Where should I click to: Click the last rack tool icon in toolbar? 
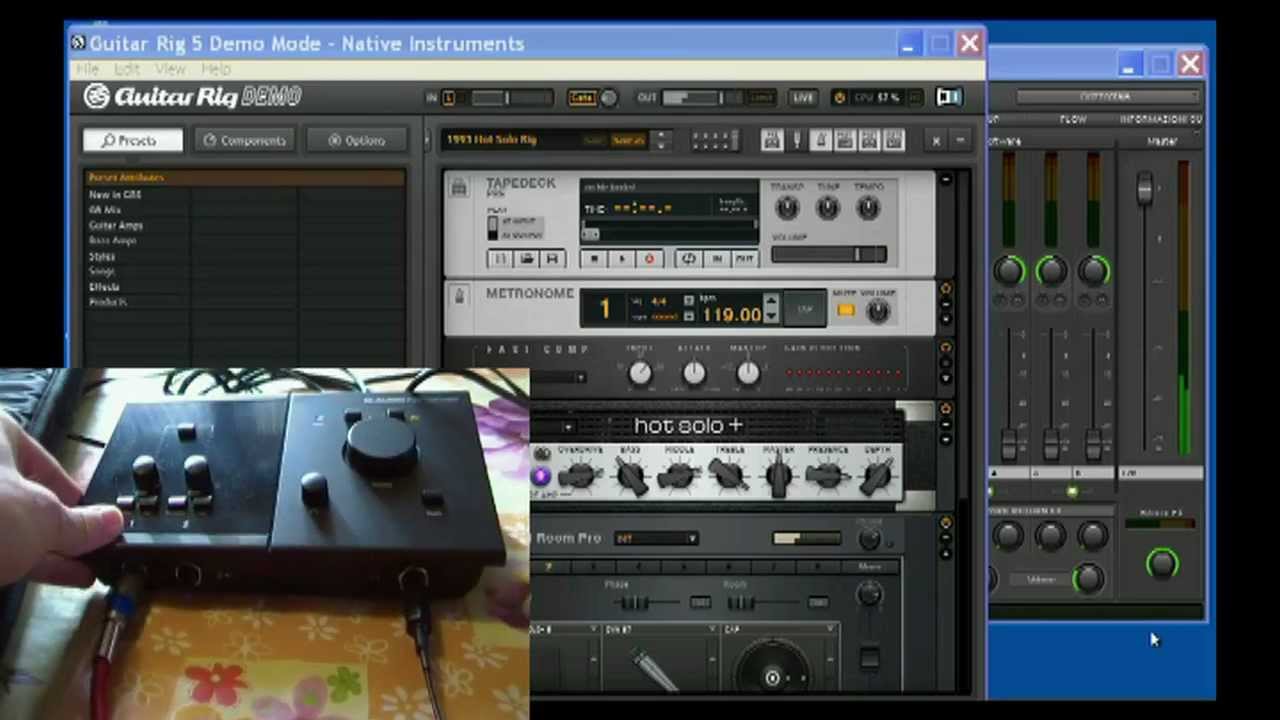(x=894, y=141)
